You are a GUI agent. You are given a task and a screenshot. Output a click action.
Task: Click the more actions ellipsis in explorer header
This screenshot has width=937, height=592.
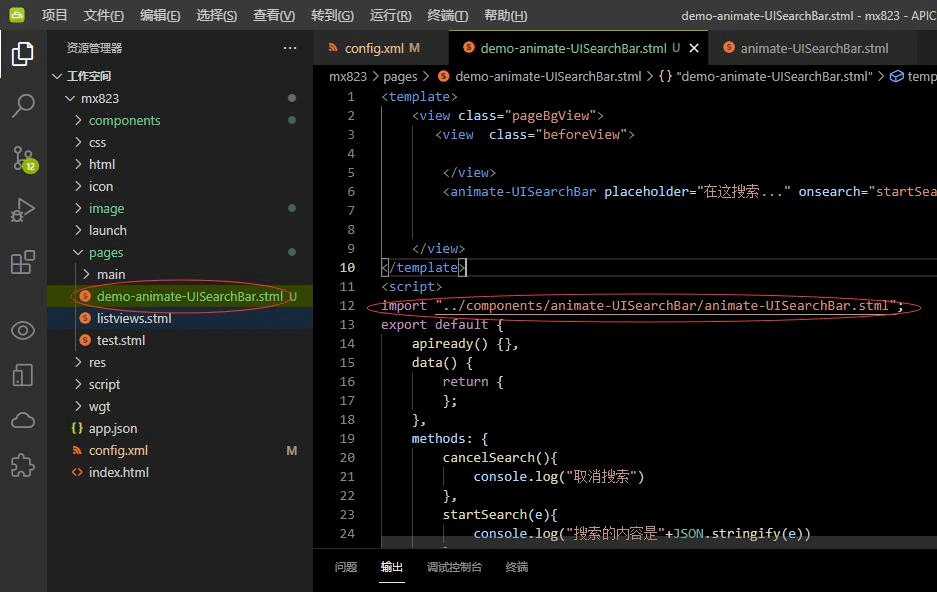(290, 48)
